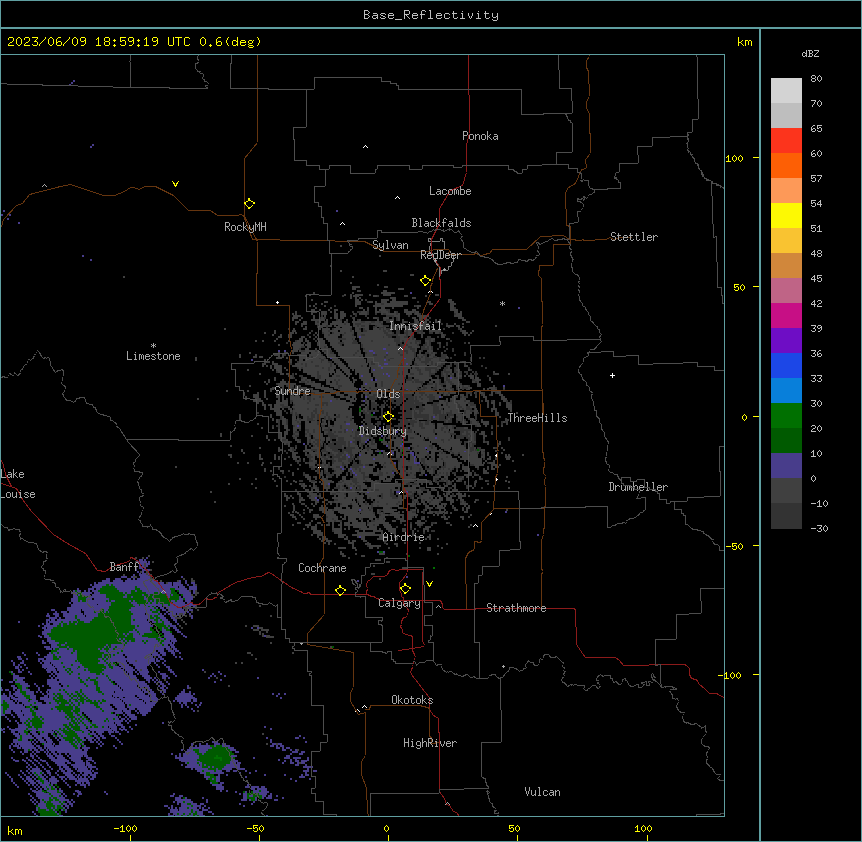
Task: Pick the yellow diamond marker below Cochrane
Action: (x=341, y=590)
